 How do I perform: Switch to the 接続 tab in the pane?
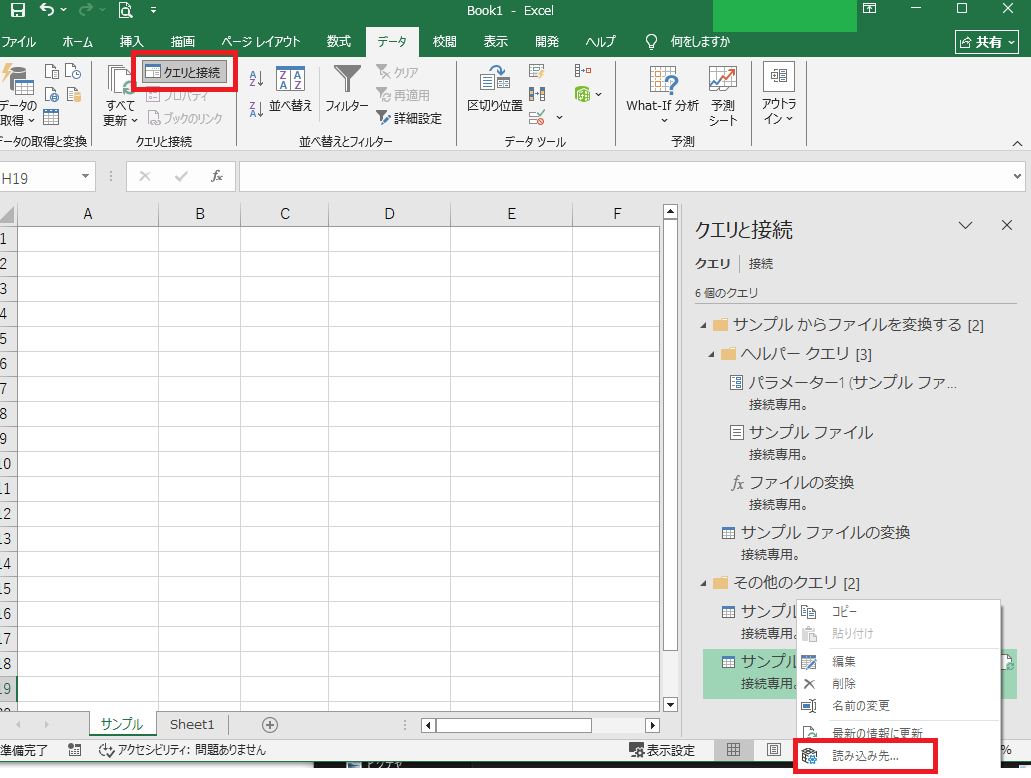(x=761, y=264)
